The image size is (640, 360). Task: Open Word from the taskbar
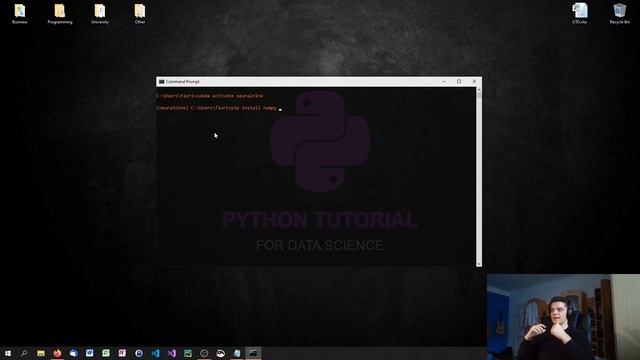[90, 353]
